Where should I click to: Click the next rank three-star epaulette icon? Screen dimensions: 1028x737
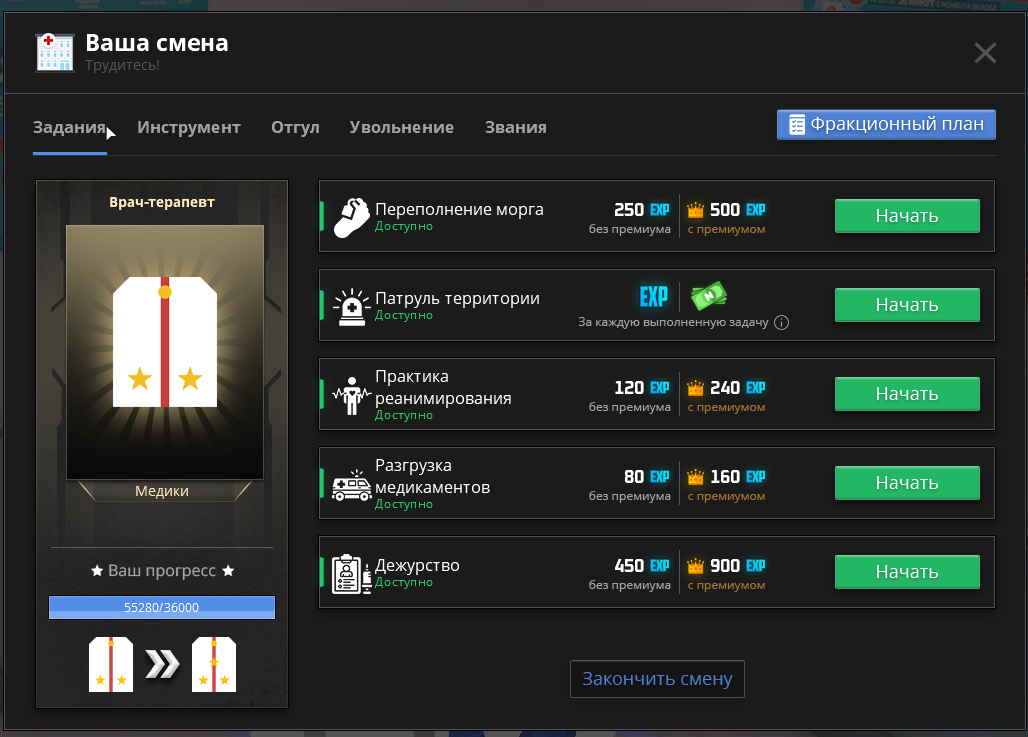pyautogui.click(x=214, y=664)
